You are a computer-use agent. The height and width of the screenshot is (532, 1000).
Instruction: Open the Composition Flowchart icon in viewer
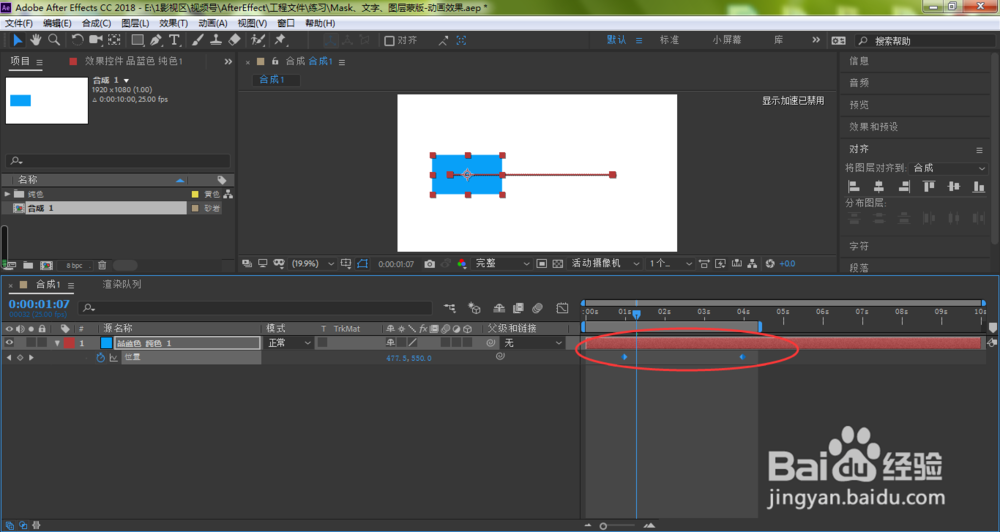pyautogui.click(x=753, y=264)
